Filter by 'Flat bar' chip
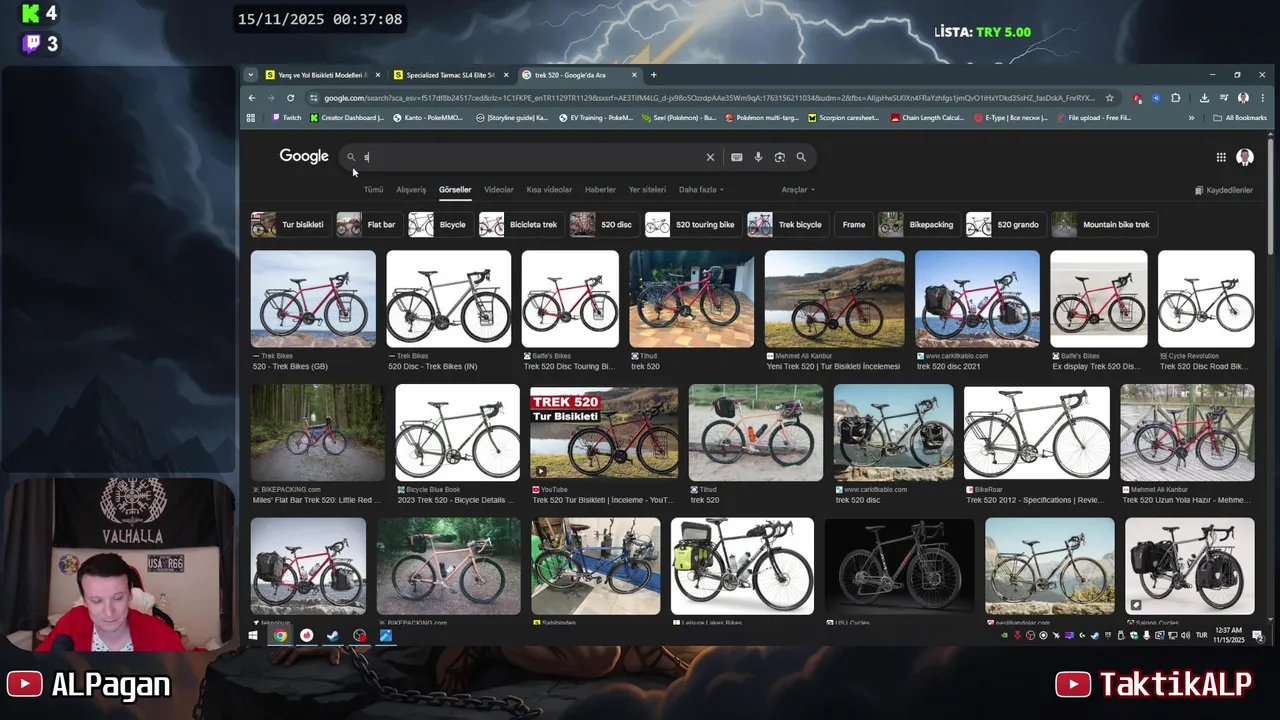 point(368,225)
